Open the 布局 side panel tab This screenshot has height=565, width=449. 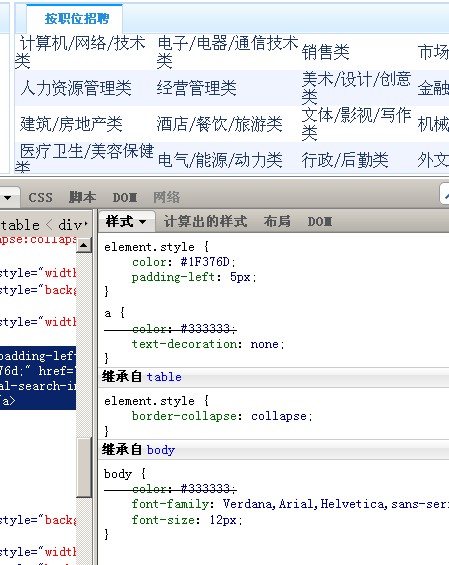[x=277, y=221]
